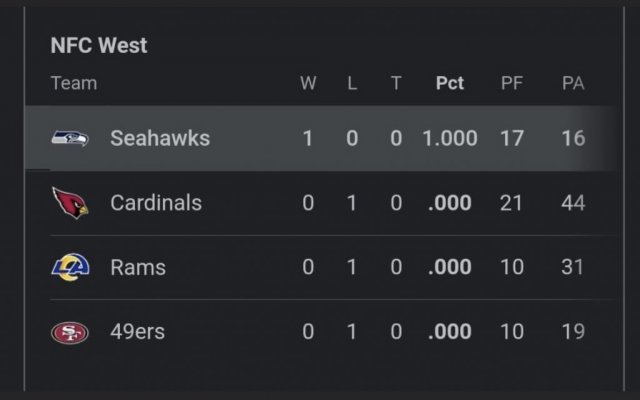Sort standings by the W column header
Image resolution: width=640 pixels, height=400 pixels.
(x=308, y=83)
